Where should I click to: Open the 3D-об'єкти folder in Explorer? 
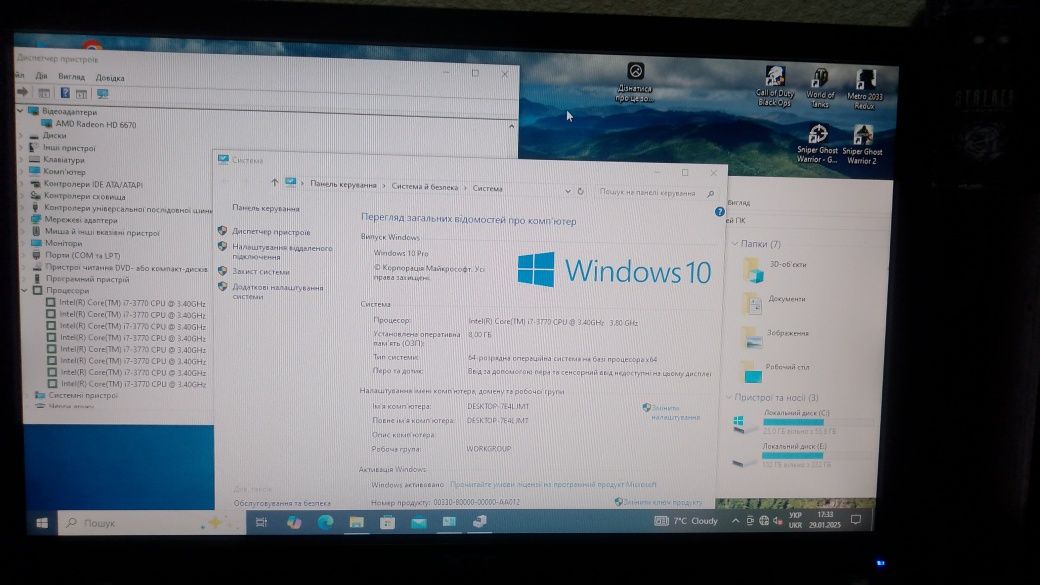point(775,270)
